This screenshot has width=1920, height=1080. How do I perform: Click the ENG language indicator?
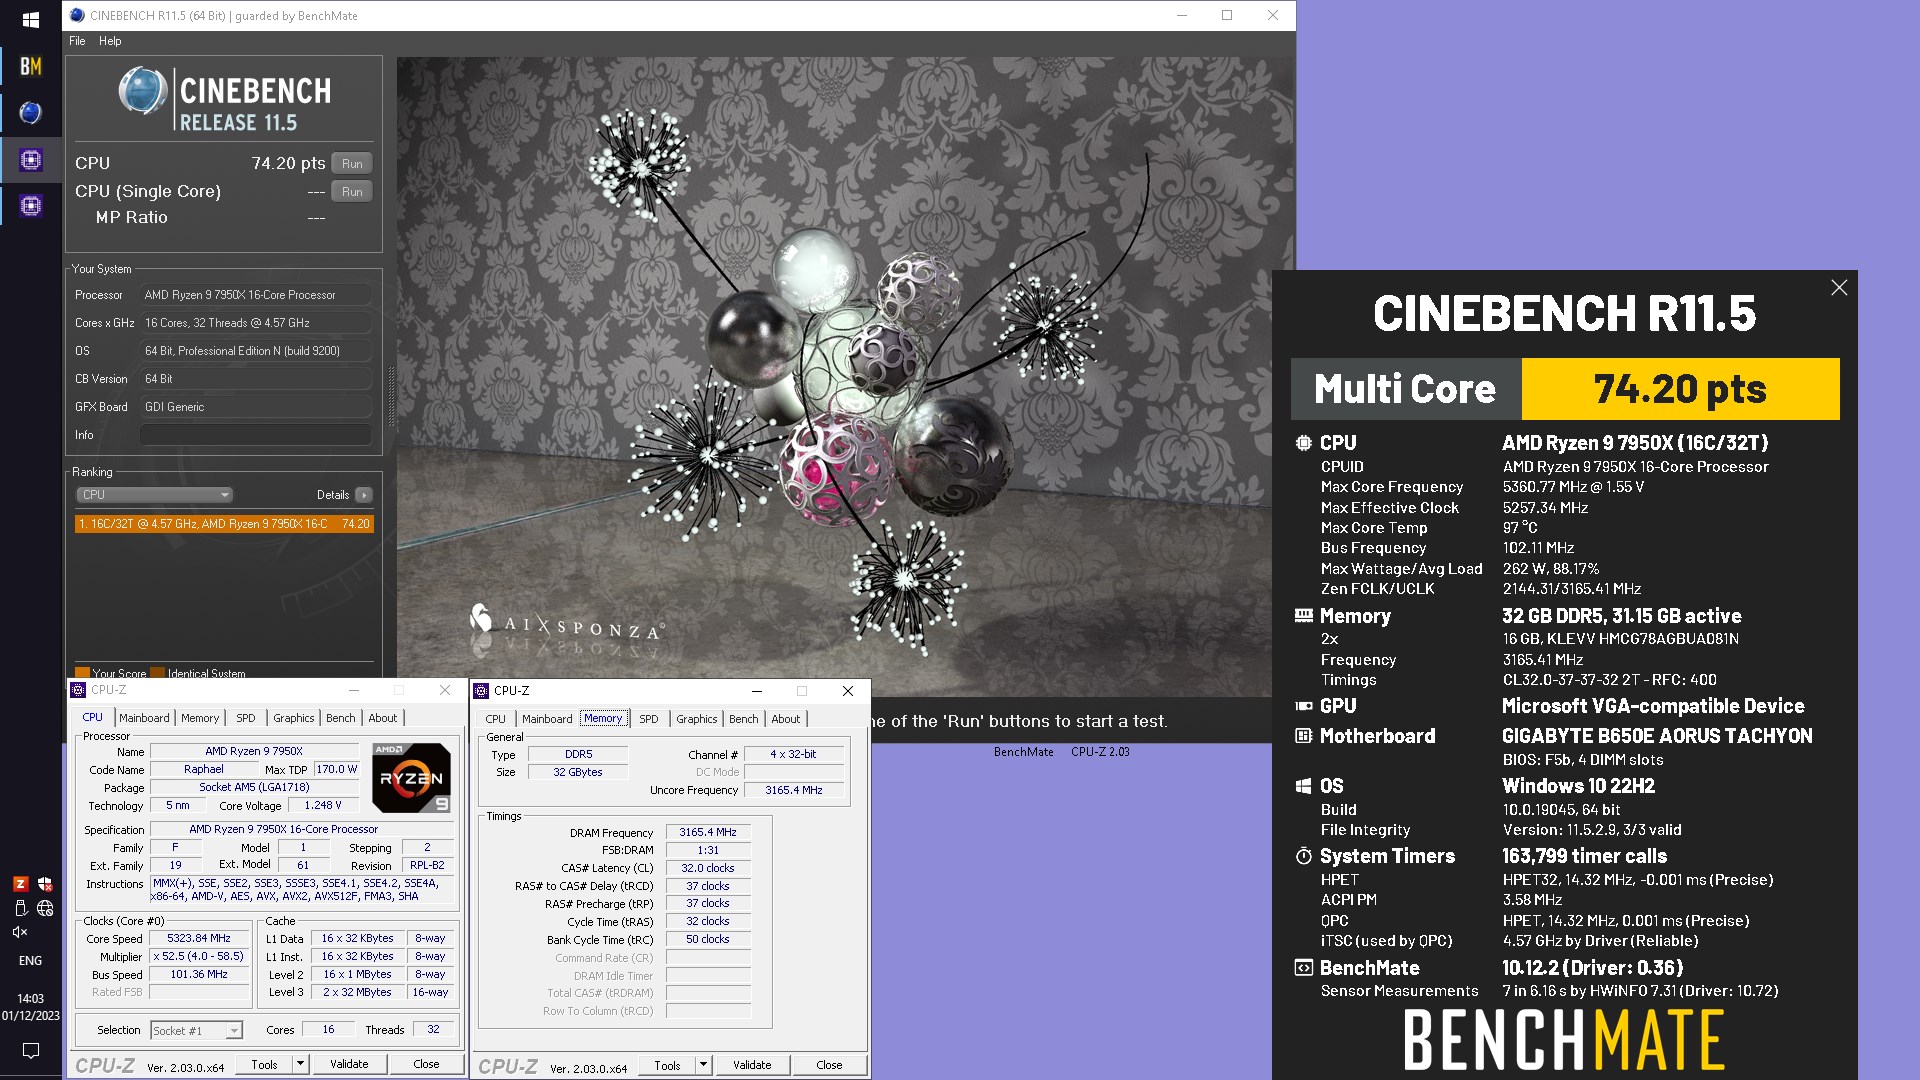tap(30, 961)
